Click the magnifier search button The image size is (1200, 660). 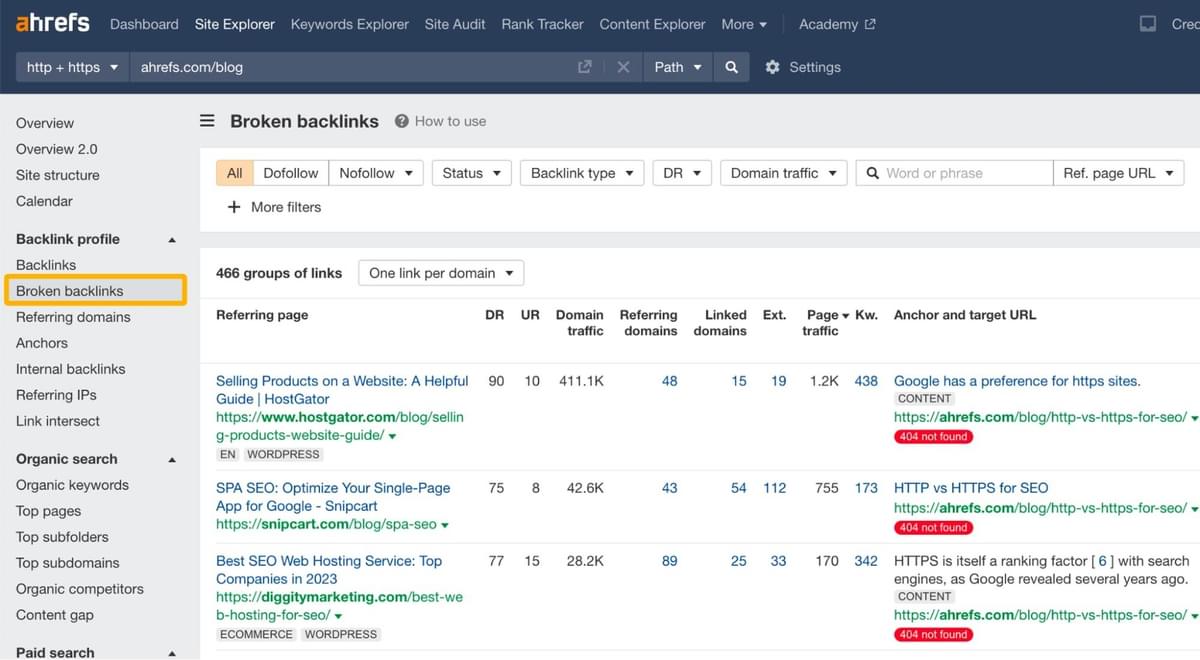click(732, 67)
